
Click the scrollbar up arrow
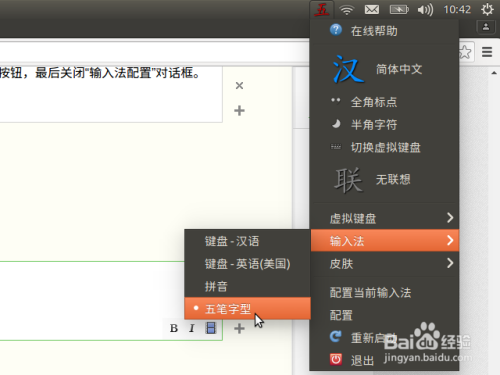(494, 73)
